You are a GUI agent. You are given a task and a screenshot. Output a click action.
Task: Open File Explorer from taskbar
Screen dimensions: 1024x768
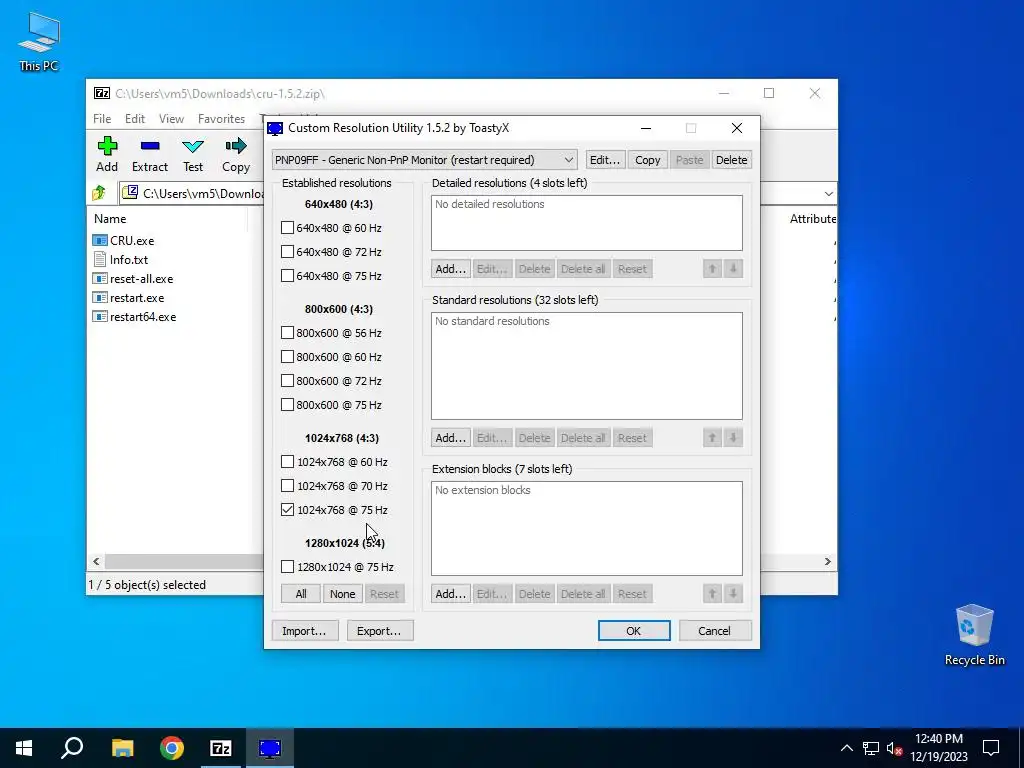coord(122,748)
